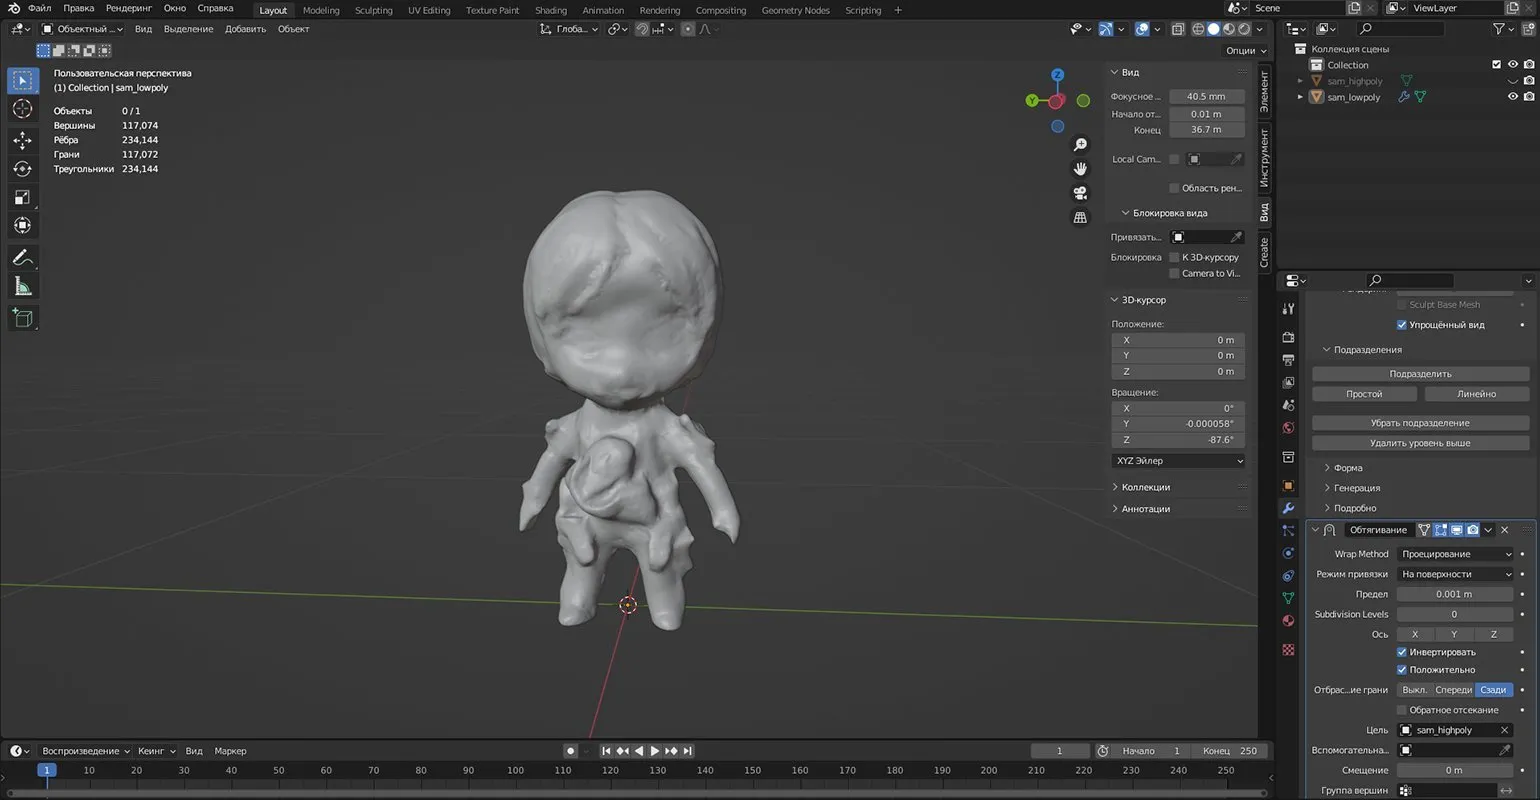This screenshot has height=800, width=1540.
Task: Select the Rotate tool in left toolbar
Action: (x=22, y=169)
